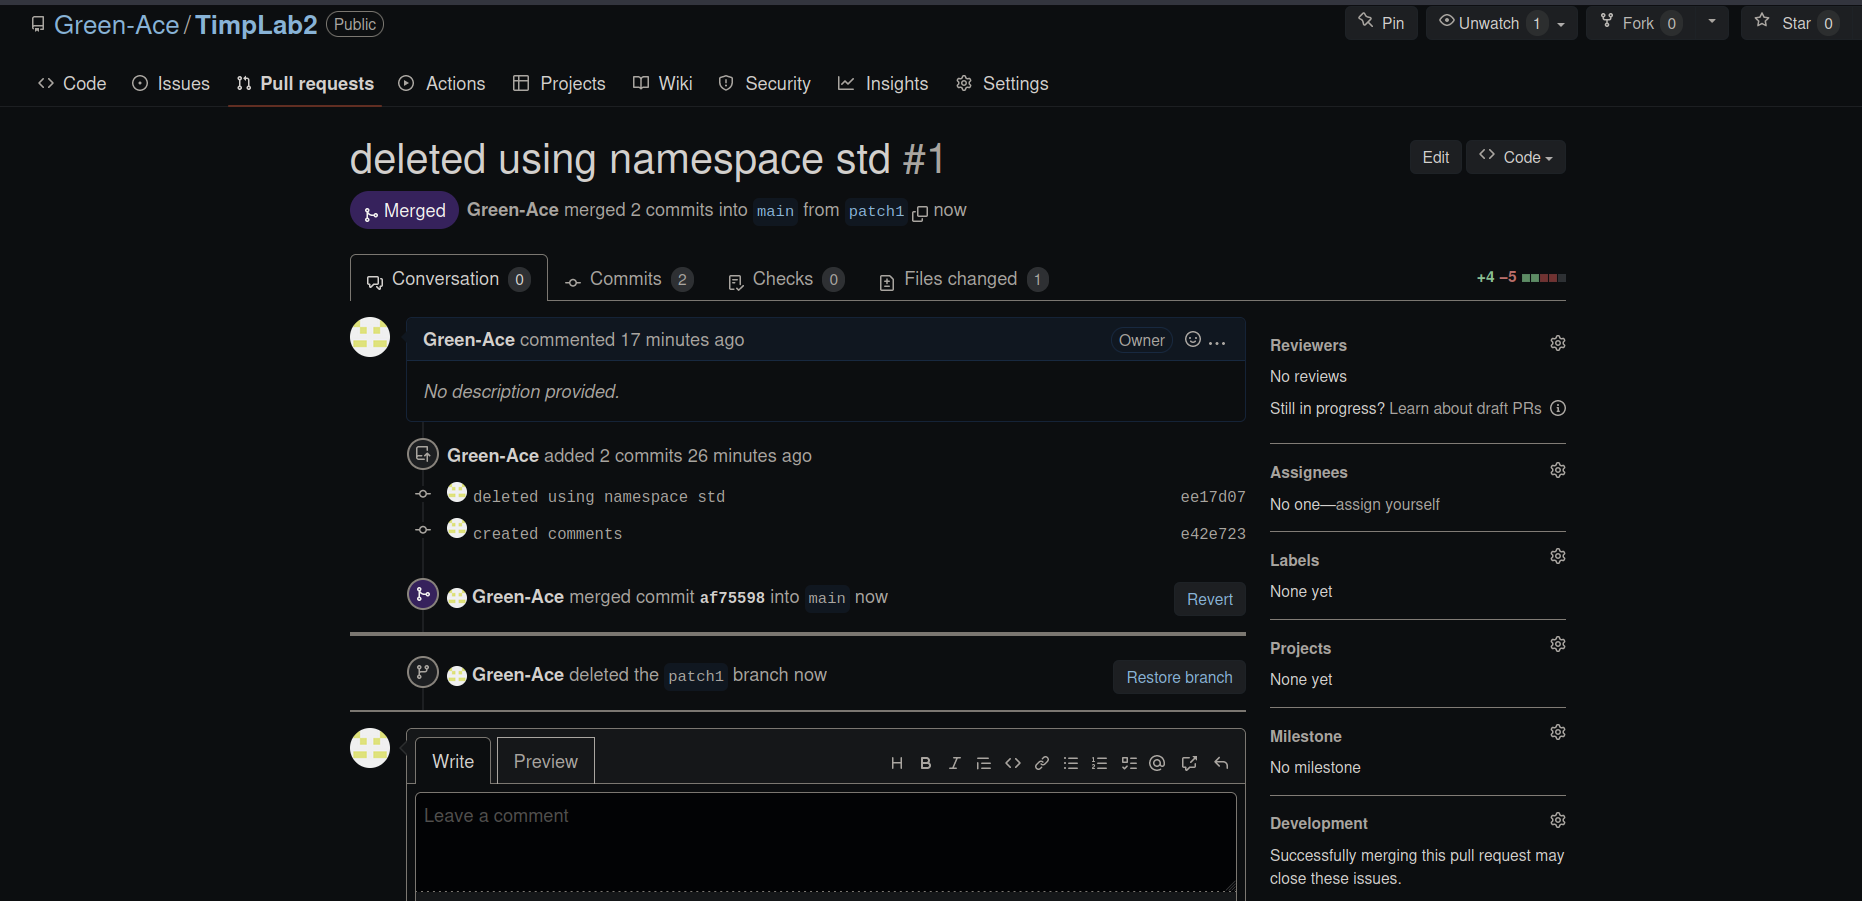Add an emoji reaction to Green-Ace's comment
1862x901 pixels.
pos(1192,340)
